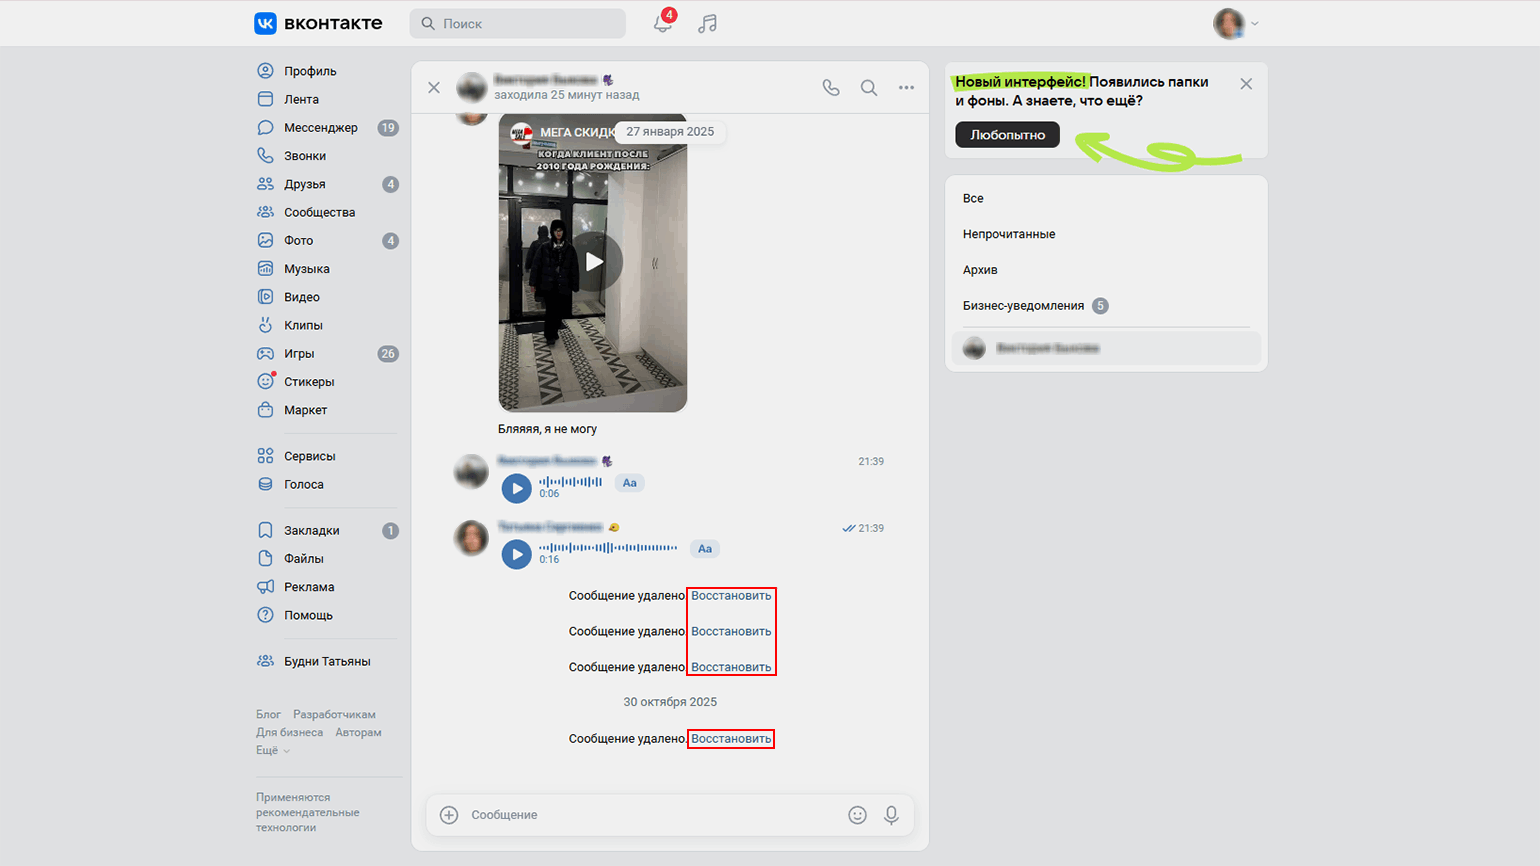Seek within the 0:16 voice message waveform
The image size is (1540, 866).
click(608, 547)
